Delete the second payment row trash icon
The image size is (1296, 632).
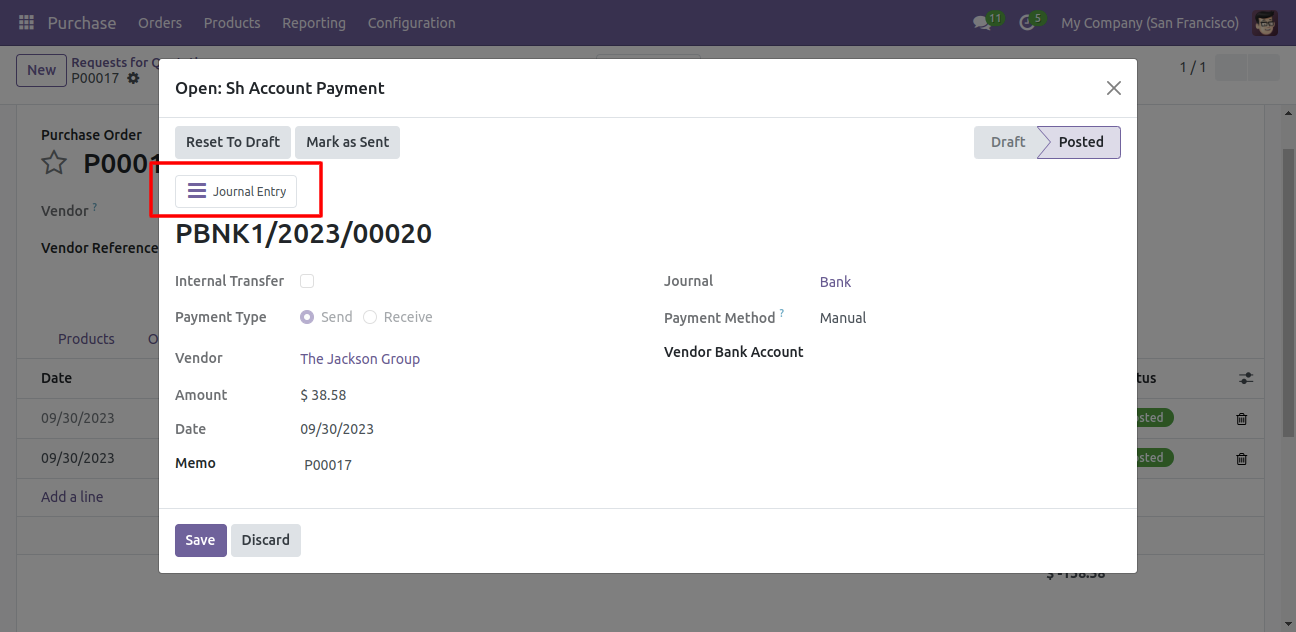coord(1241,459)
